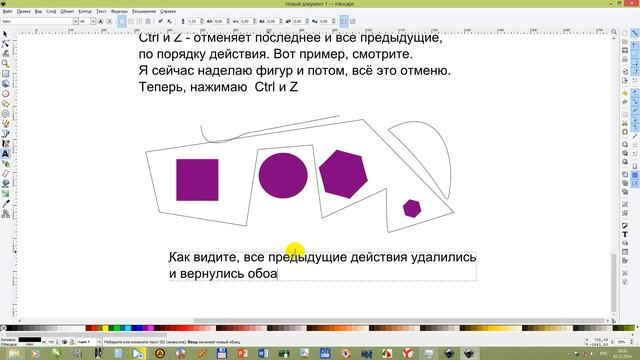Image resolution: width=640 pixels, height=360 pixels.
Task: Select the Node editing tool
Action: point(5,44)
